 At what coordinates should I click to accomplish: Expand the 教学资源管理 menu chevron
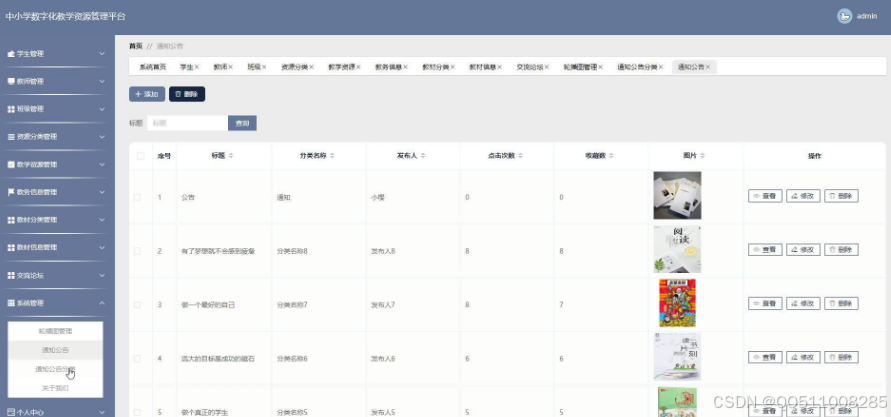tap(102, 165)
